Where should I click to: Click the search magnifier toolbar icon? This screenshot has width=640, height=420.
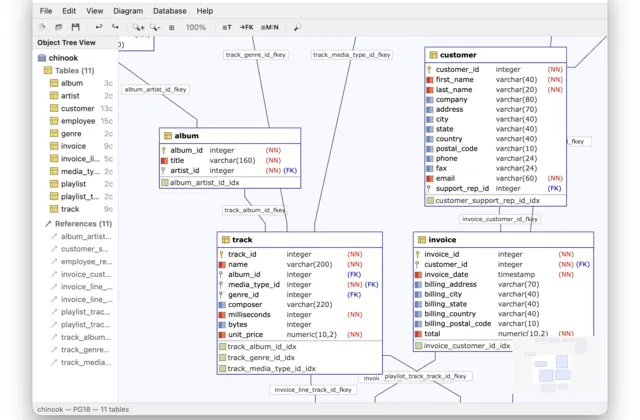click(298, 27)
